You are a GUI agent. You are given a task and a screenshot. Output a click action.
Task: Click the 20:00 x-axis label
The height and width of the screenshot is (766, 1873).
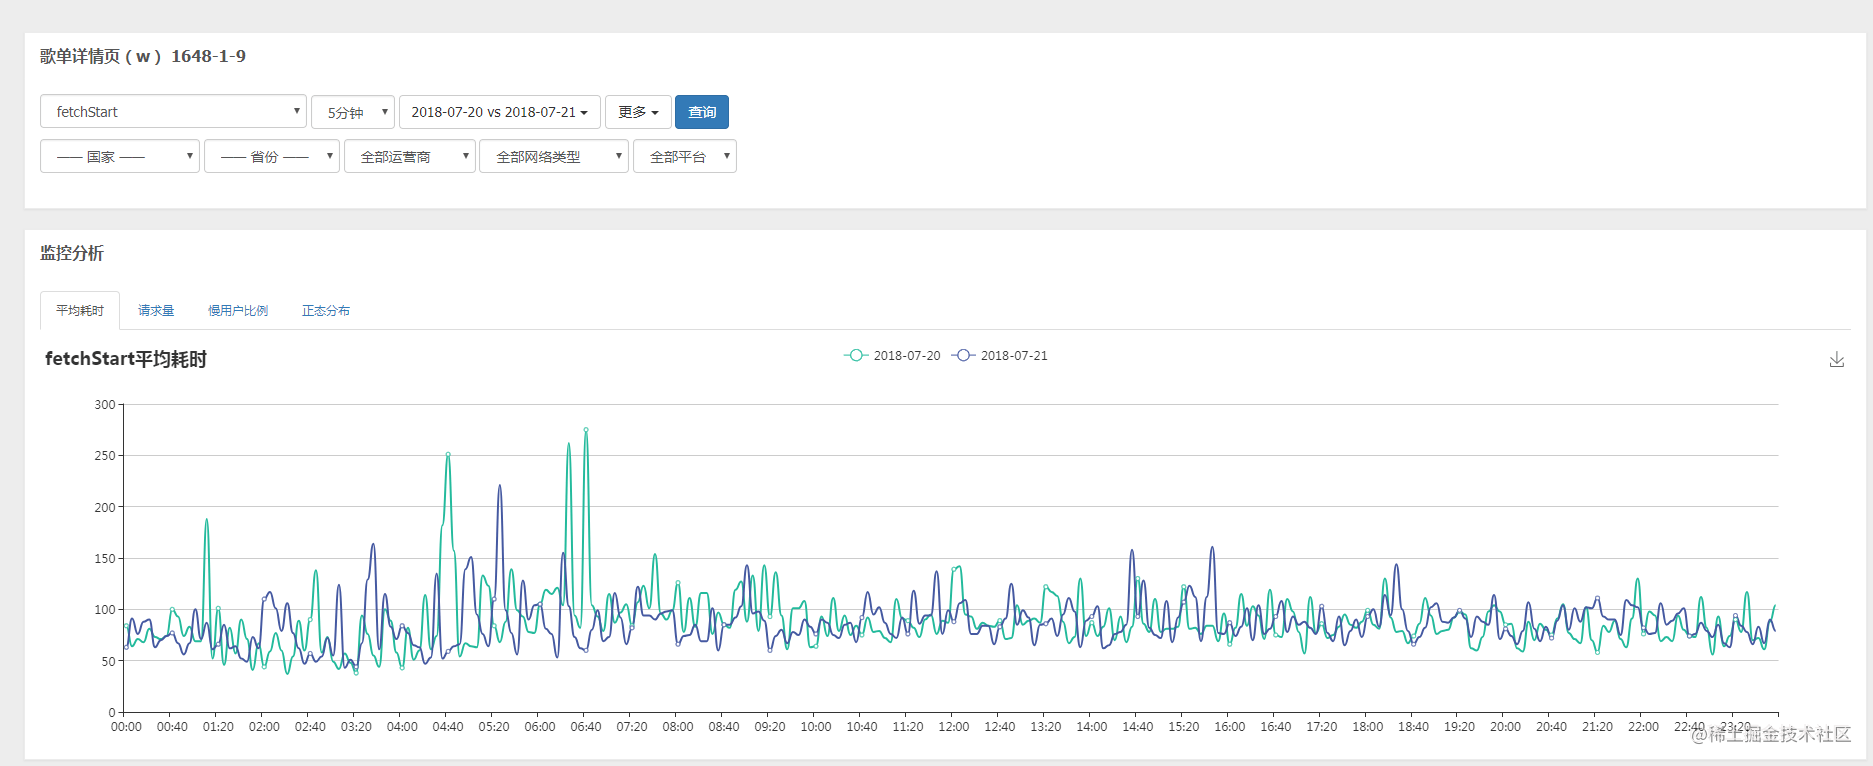tap(1505, 727)
